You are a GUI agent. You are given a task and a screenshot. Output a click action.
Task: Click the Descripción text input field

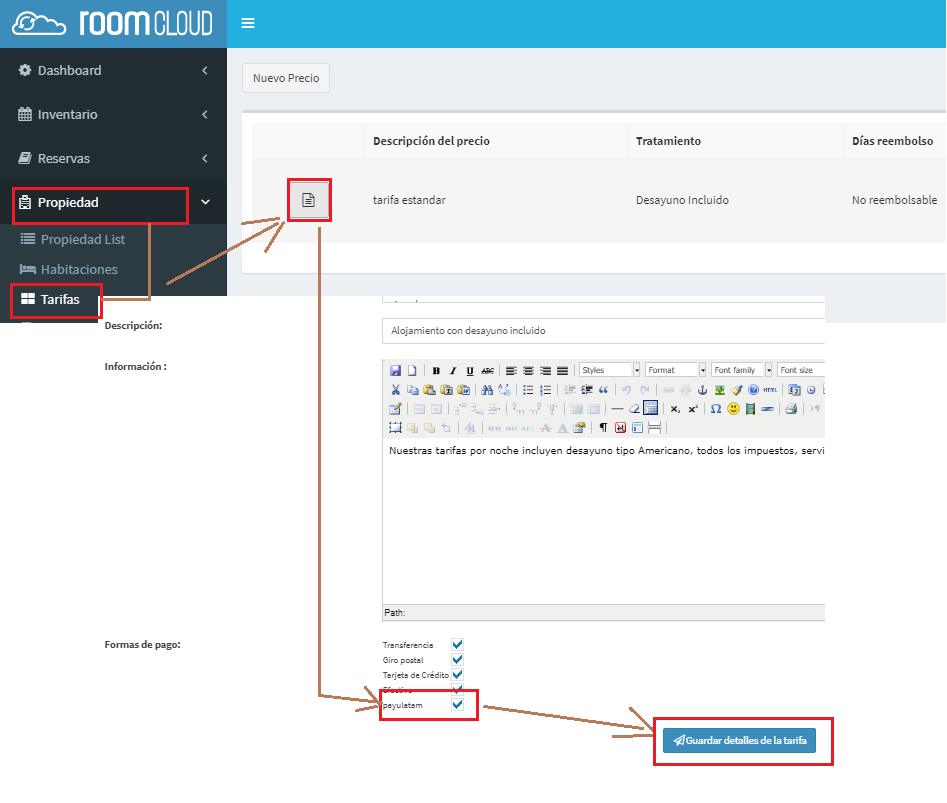(600, 331)
